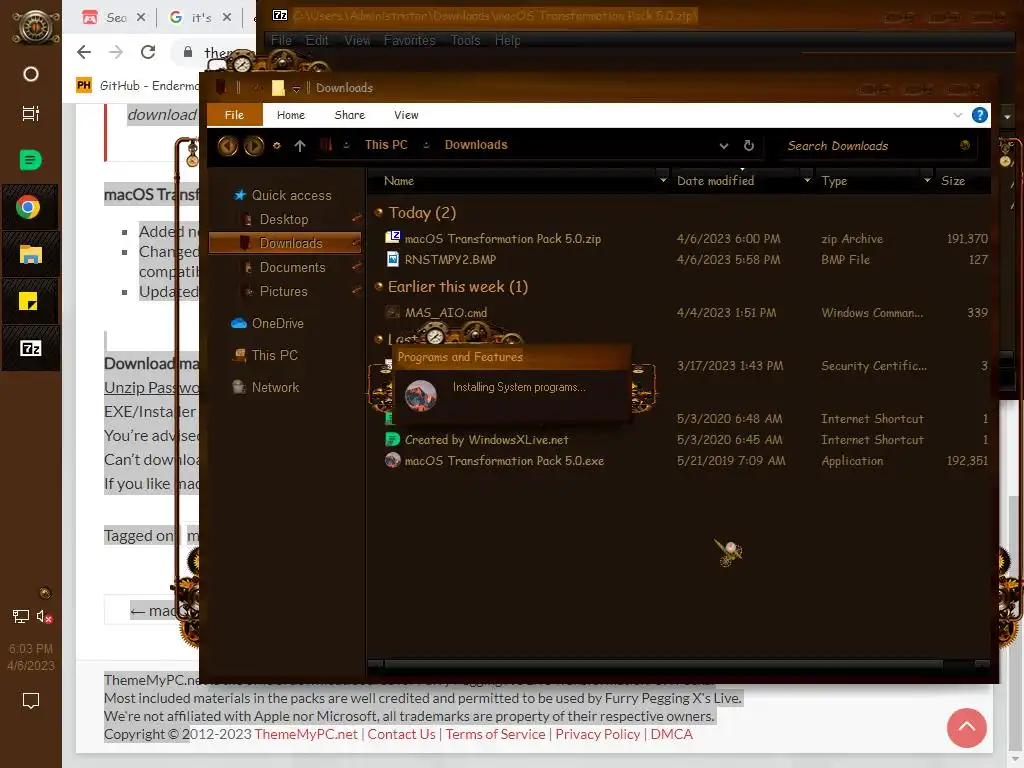Screen dimensions: 1024x768
Task: Open Explorer help question mark icon
Action: 980,116
